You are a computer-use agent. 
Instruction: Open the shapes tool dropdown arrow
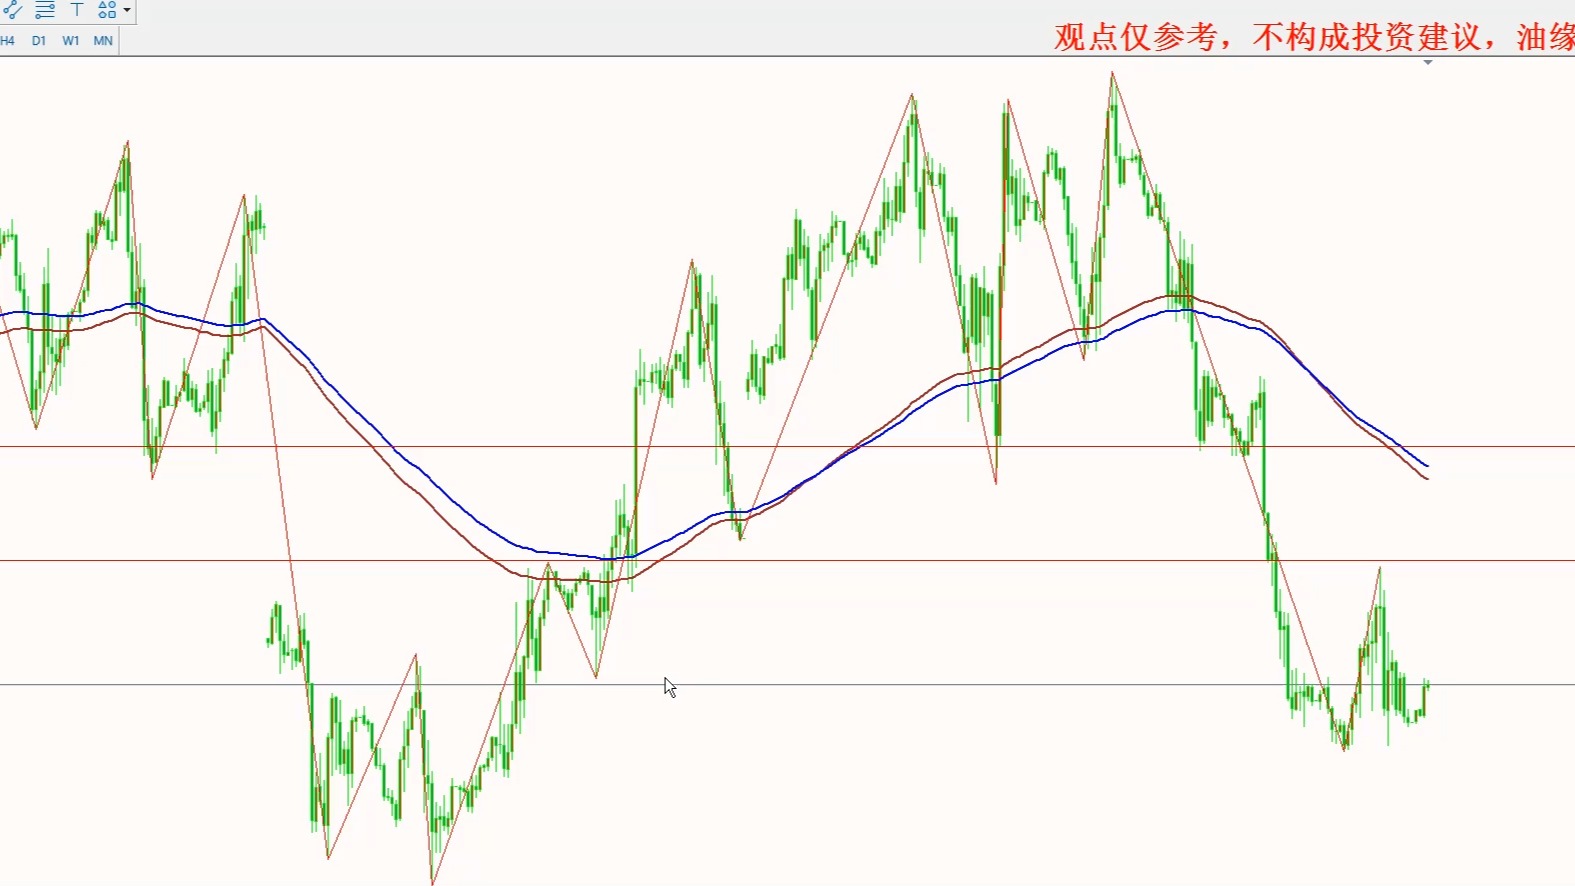point(127,10)
